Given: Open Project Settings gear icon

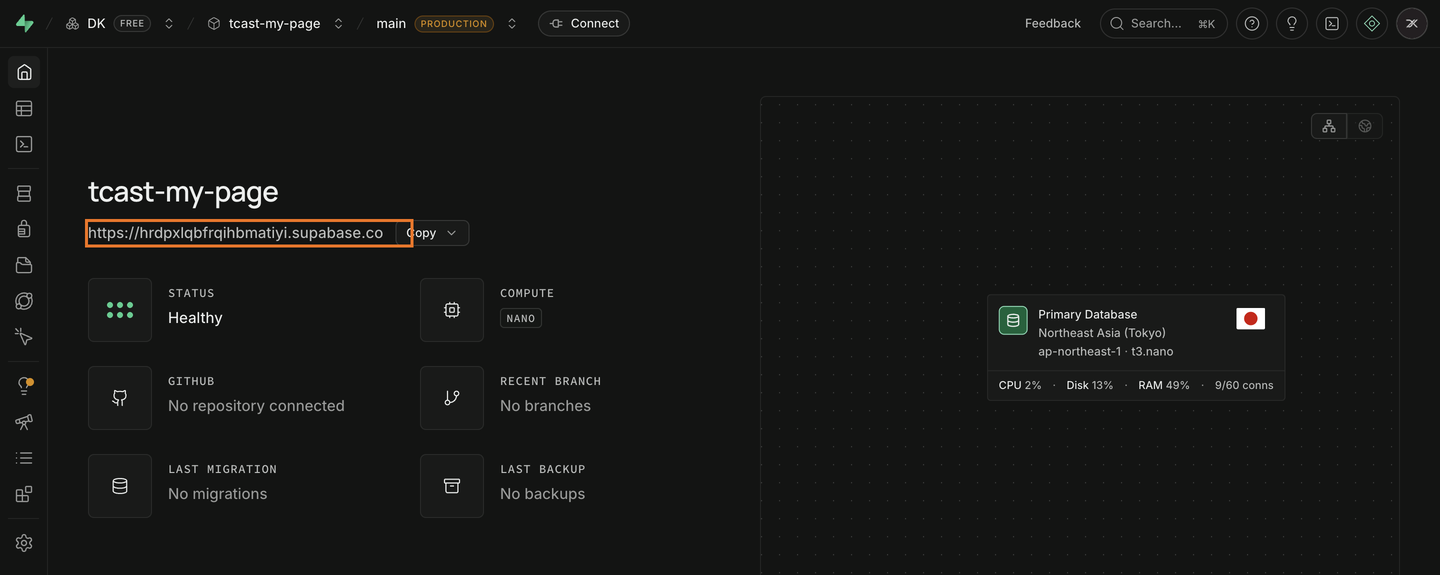Looking at the screenshot, I should tap(24, 543).
